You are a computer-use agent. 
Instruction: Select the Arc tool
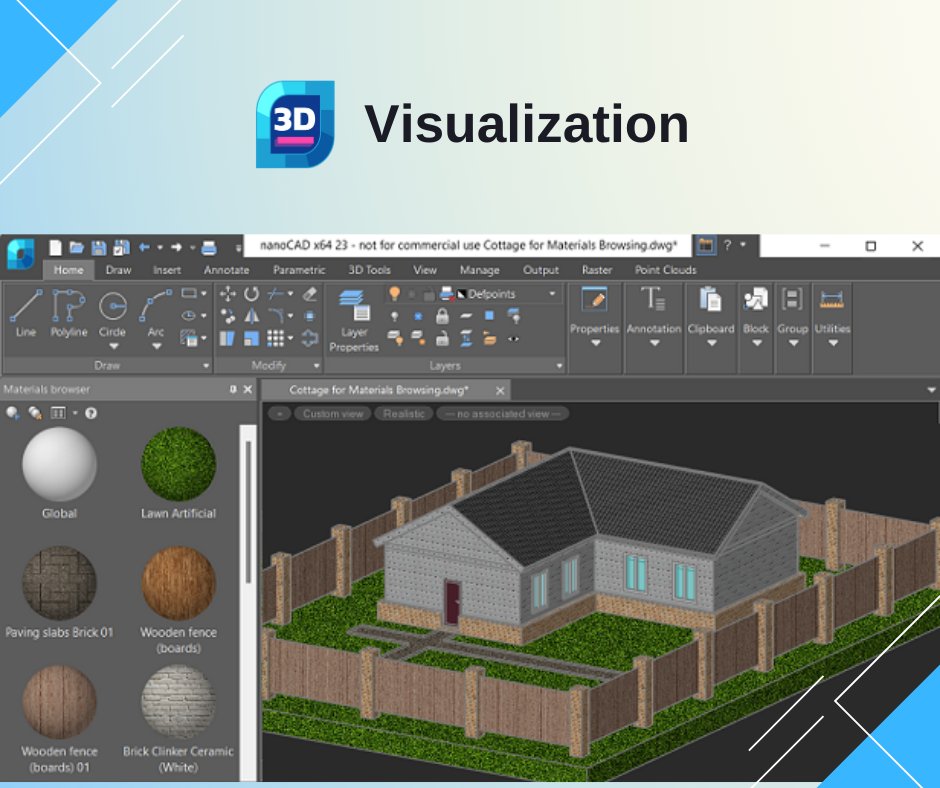click(x=155, y=313)
